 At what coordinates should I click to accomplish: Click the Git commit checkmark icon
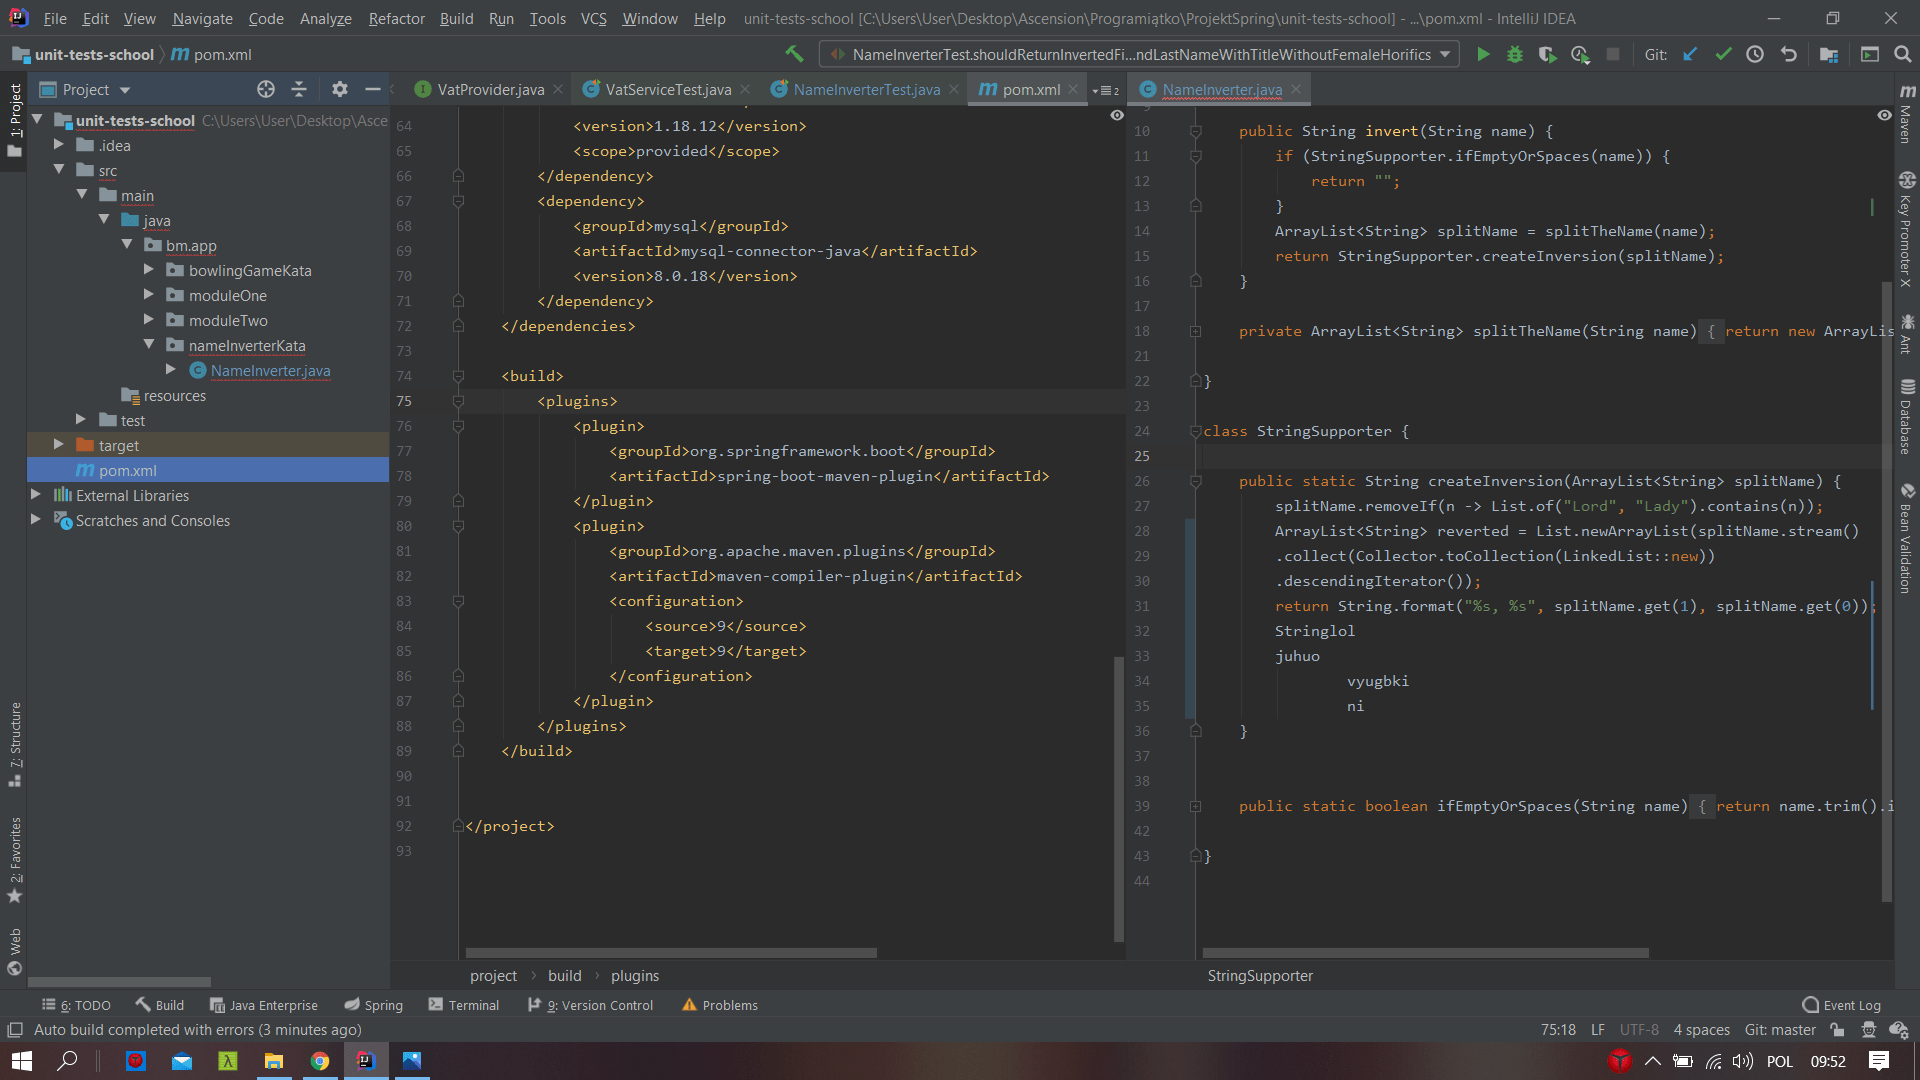coord(1723,55)
